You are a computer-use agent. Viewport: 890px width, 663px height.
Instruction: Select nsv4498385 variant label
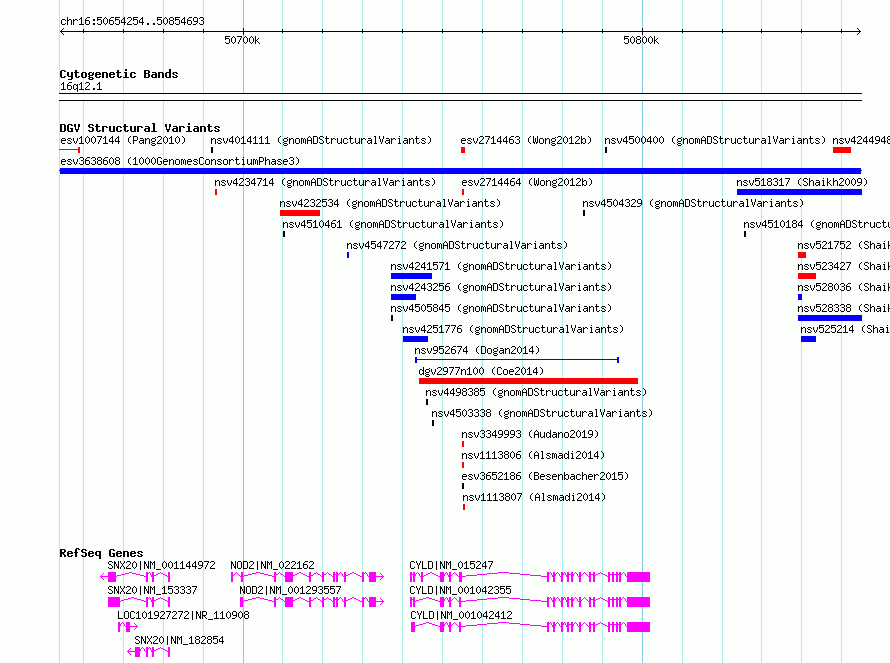(x=536, y=392)
